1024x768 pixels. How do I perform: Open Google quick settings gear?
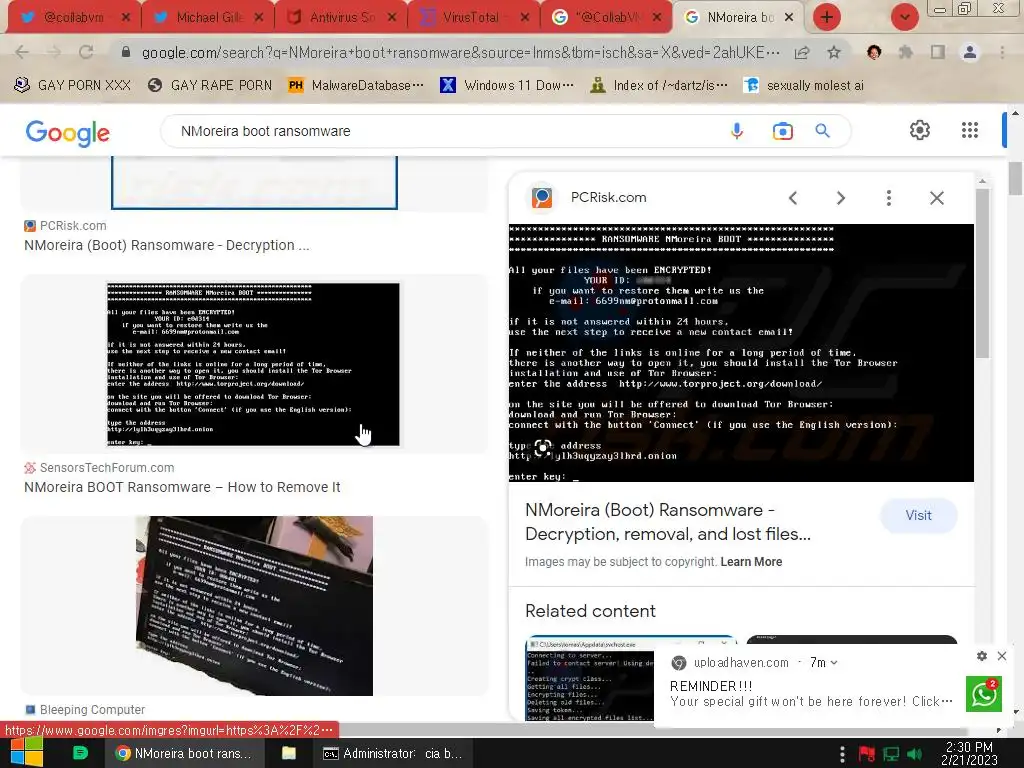(x=920, y=130)
